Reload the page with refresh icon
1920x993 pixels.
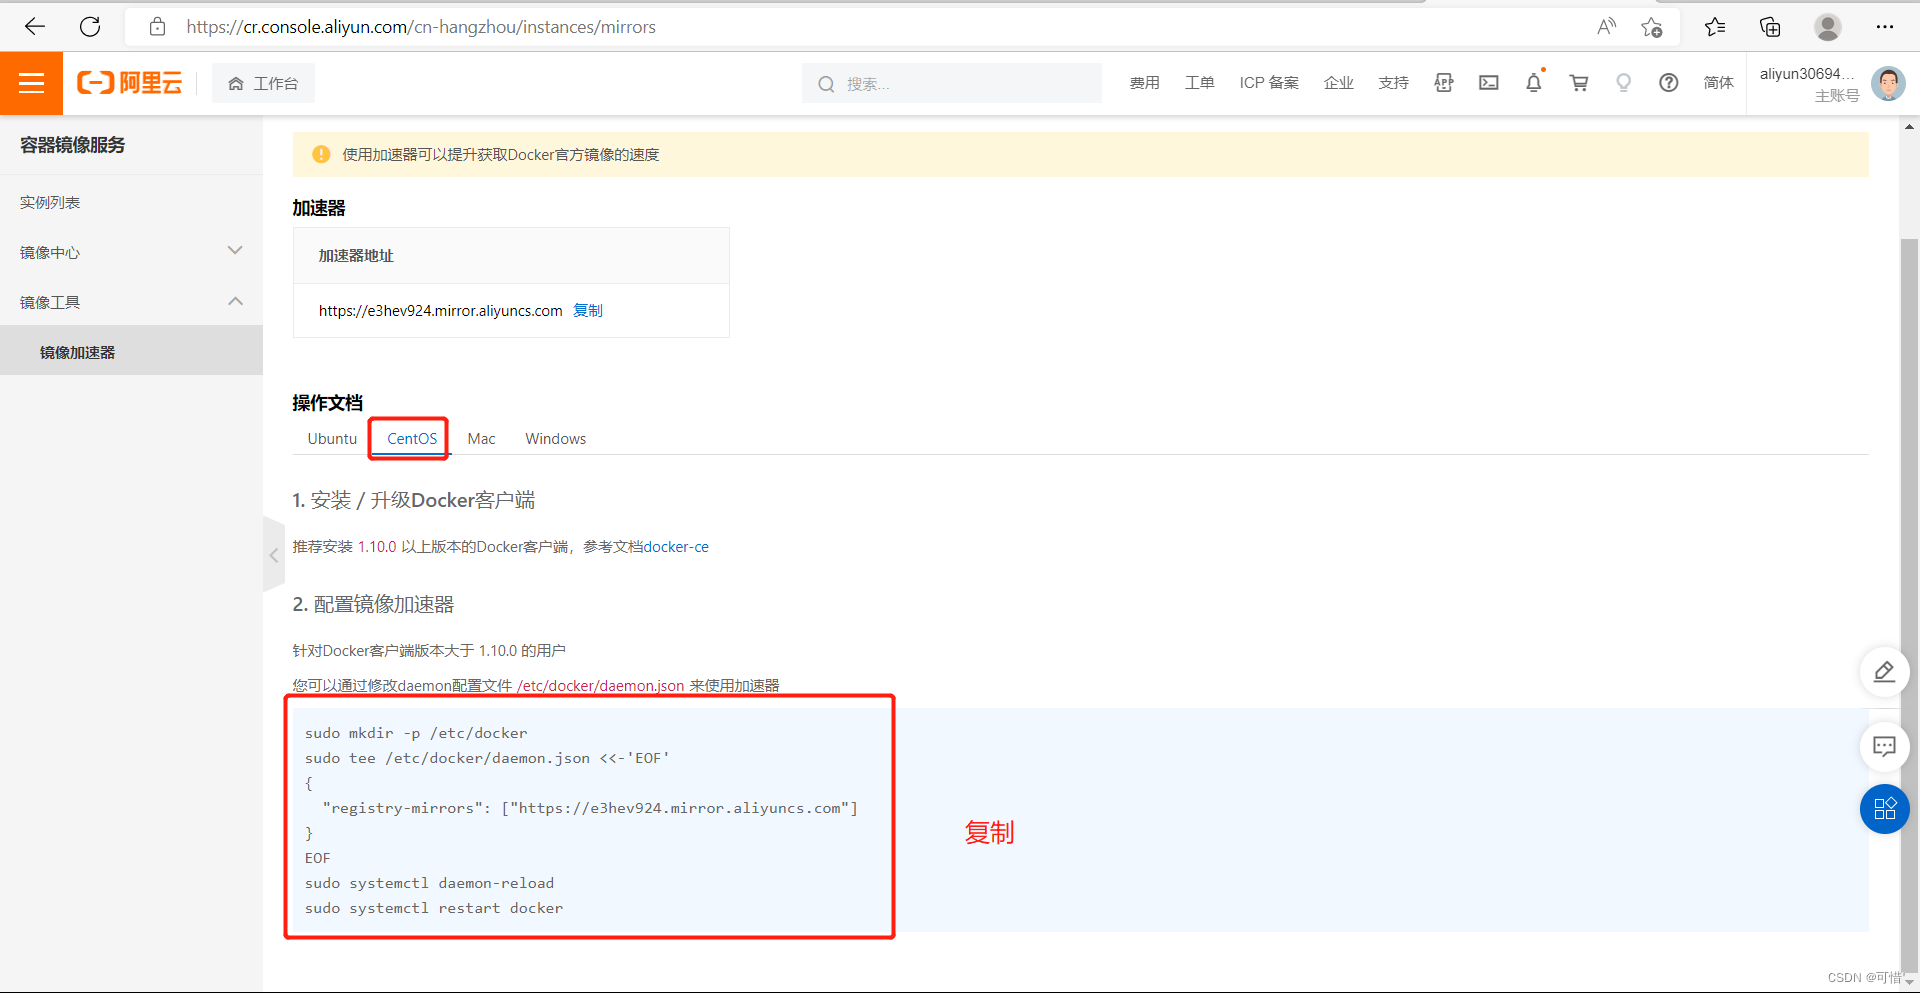pos(90,27)
